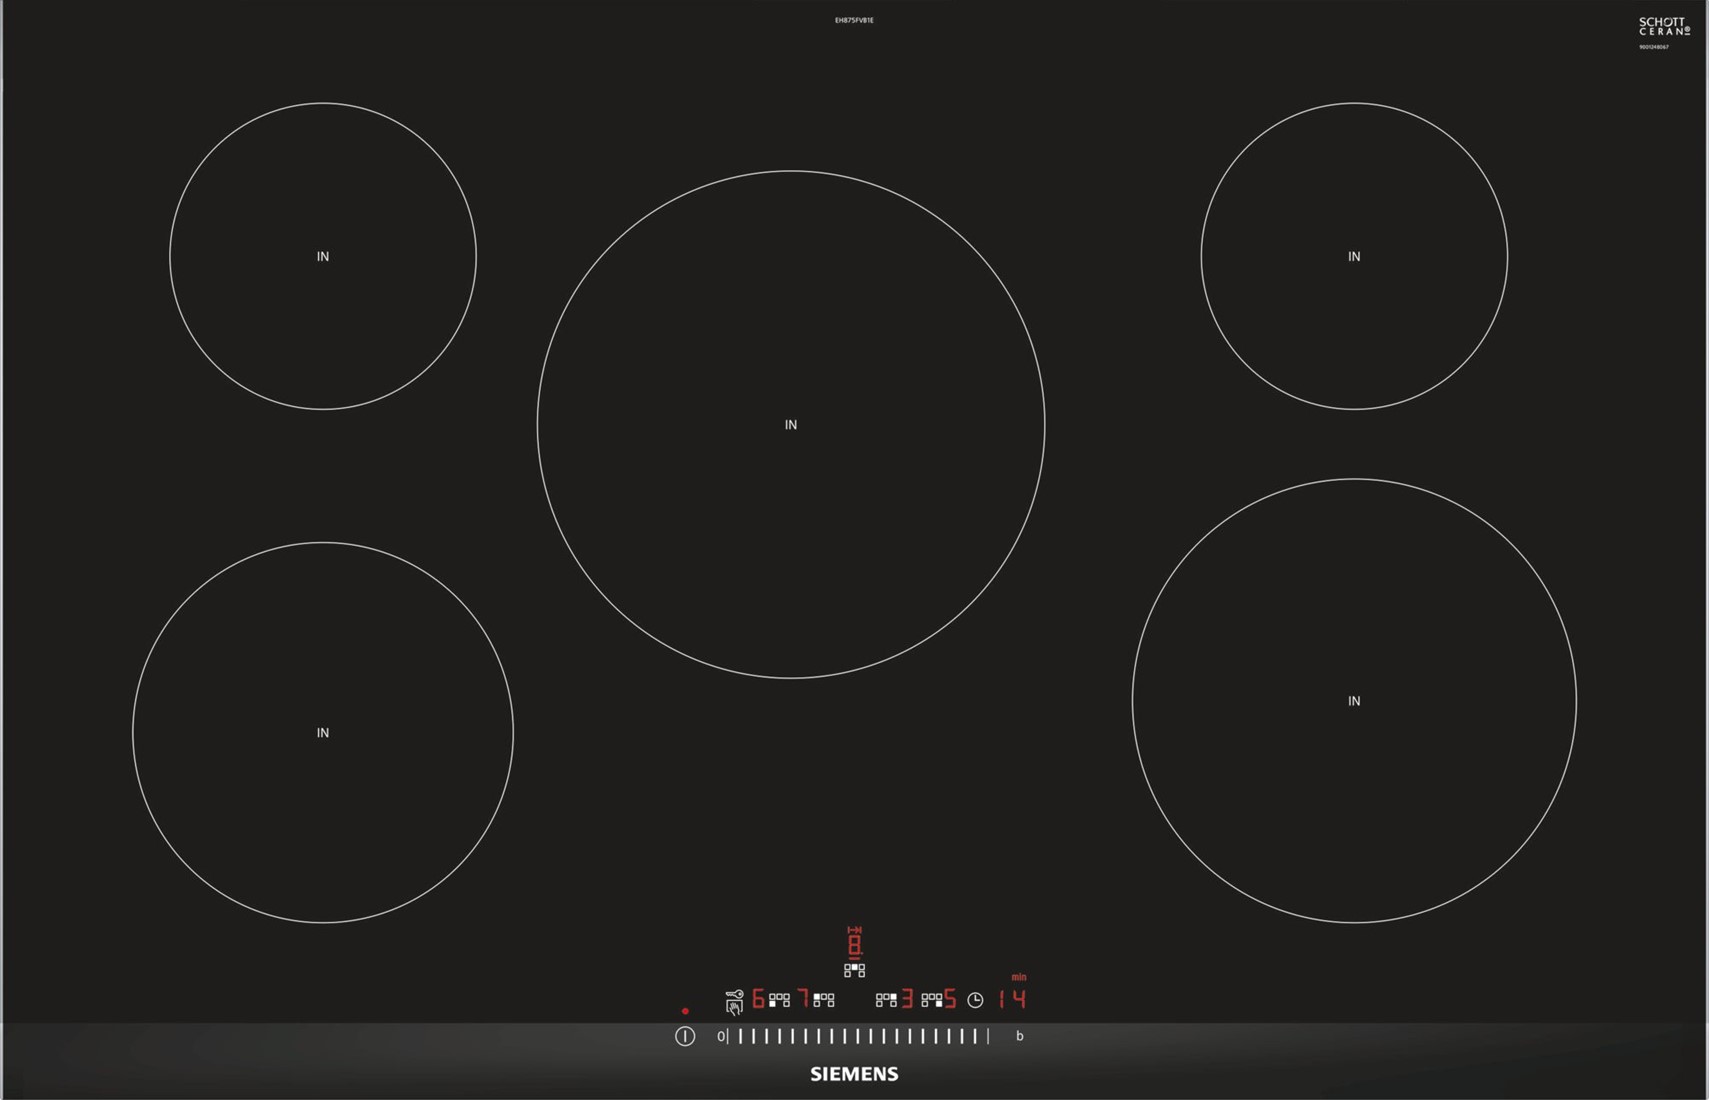The height and width of the screenshot is (1100, 1709).
Task: Select the zone icon beside red 5
Action: tap(932, 999)
